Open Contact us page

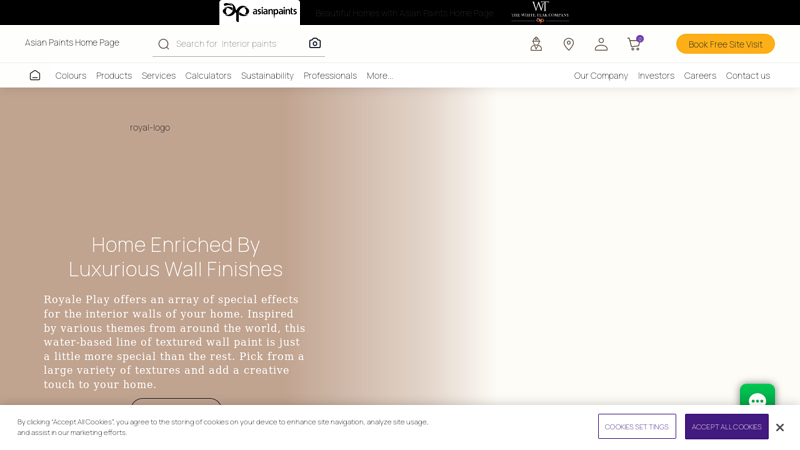pyautogui.click(x=747, y=76)
